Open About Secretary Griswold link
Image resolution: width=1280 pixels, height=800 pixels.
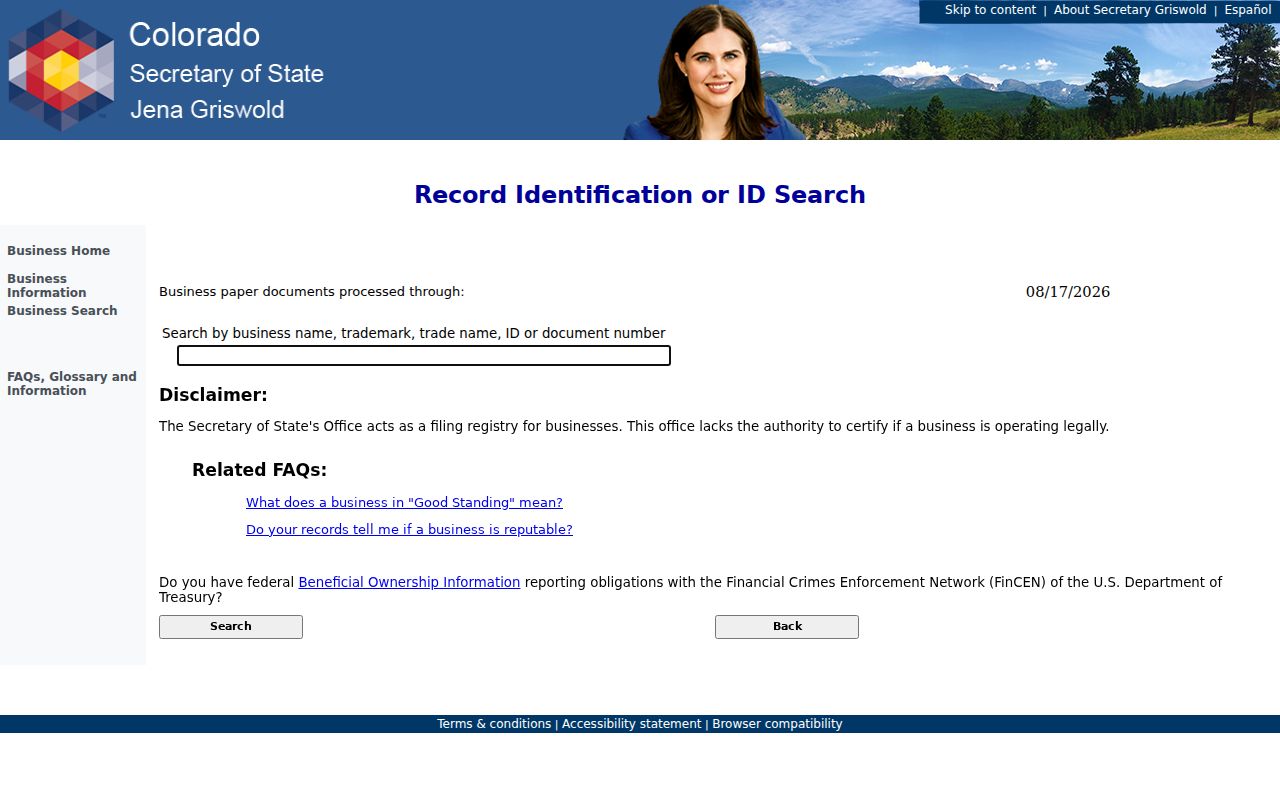pos(1130,10)
